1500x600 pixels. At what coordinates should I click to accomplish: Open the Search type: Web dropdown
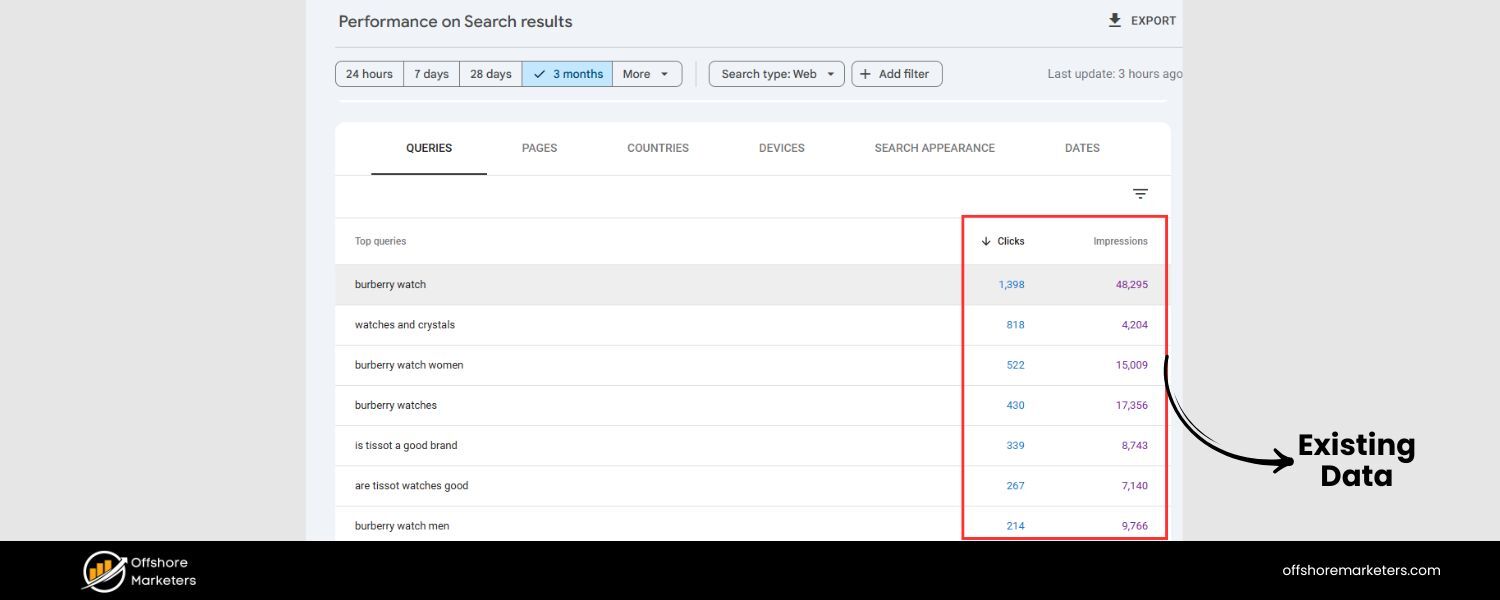click(x=775, y=73)
